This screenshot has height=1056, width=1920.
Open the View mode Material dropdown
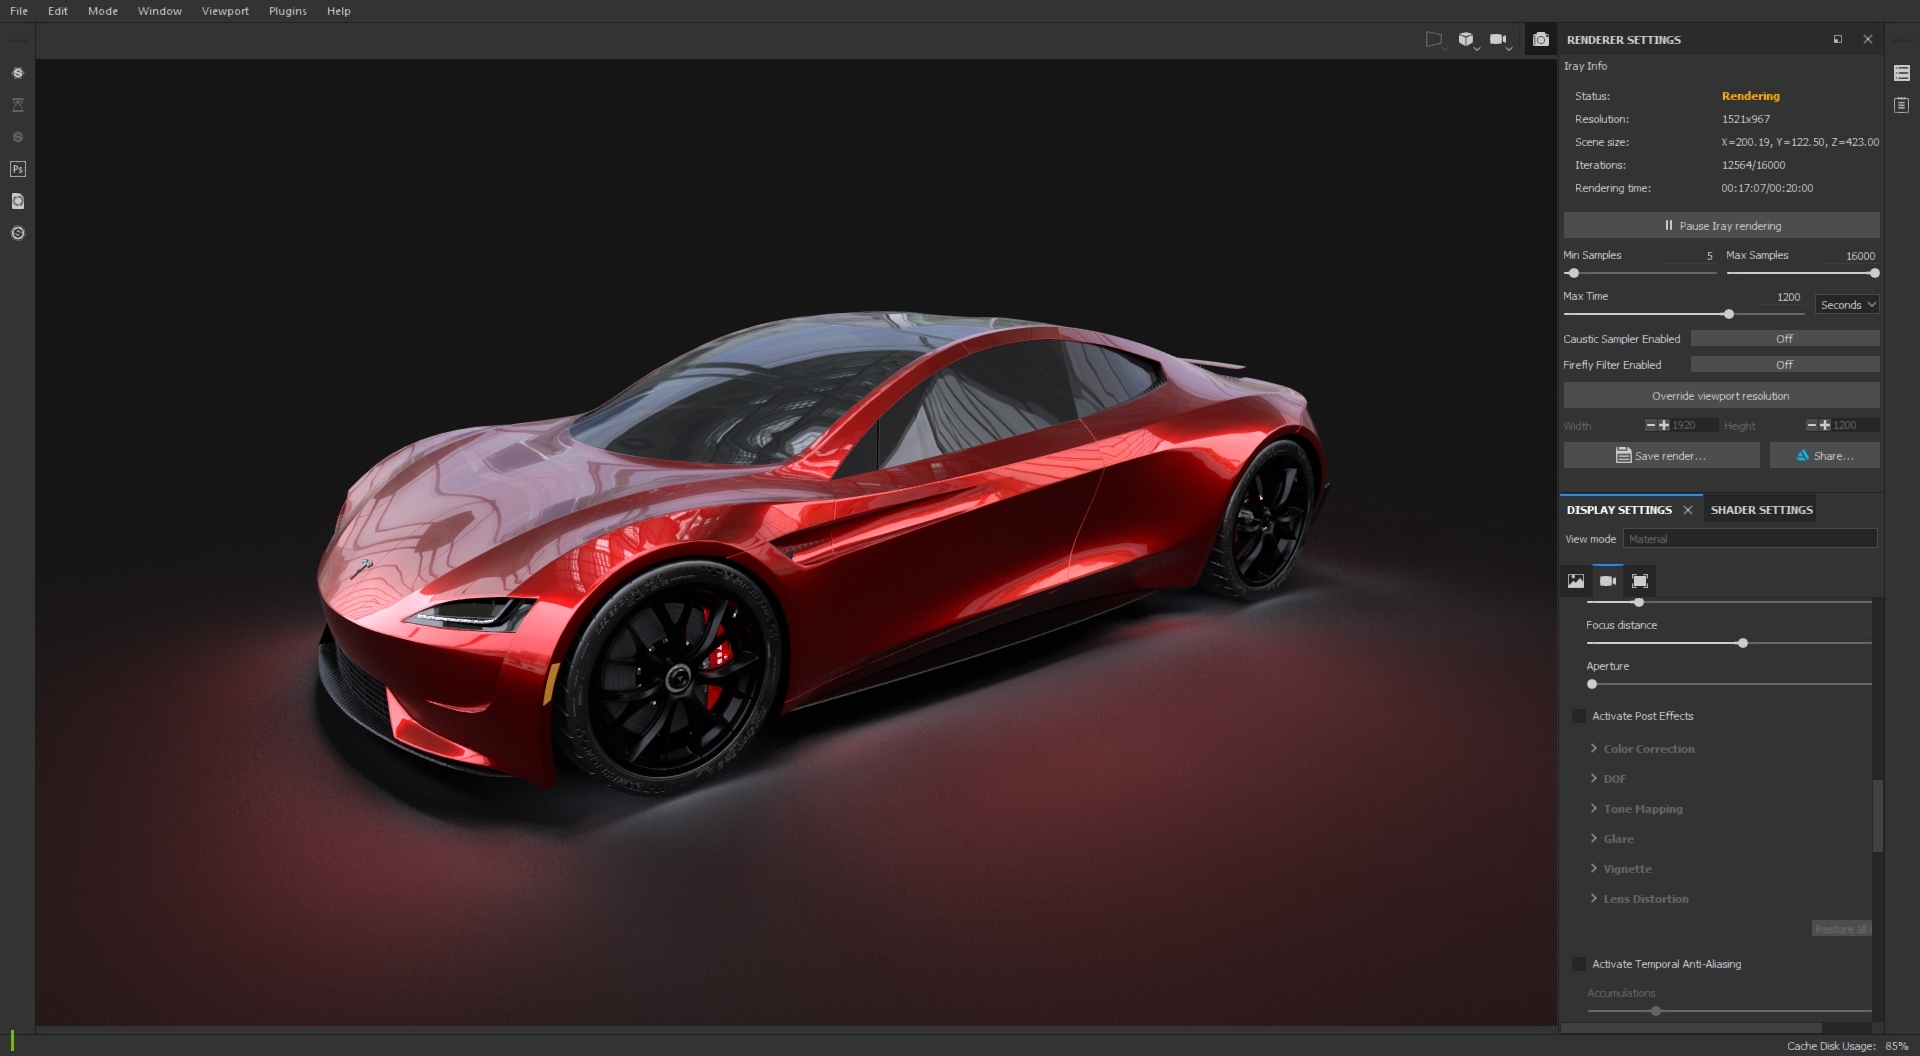coord(1750,539)
